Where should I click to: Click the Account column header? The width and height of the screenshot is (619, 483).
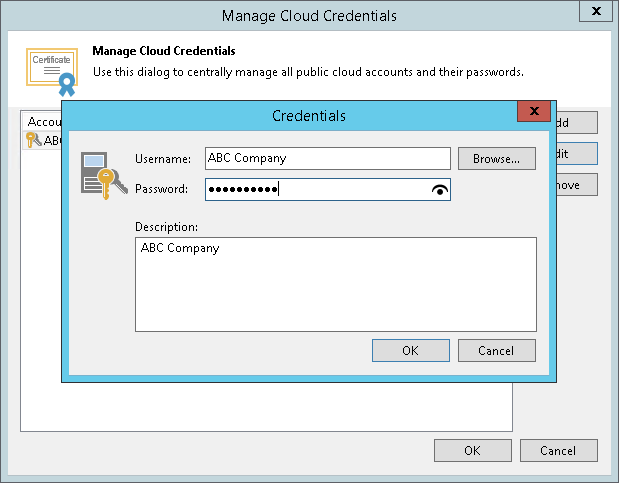[x=43, y=122]
